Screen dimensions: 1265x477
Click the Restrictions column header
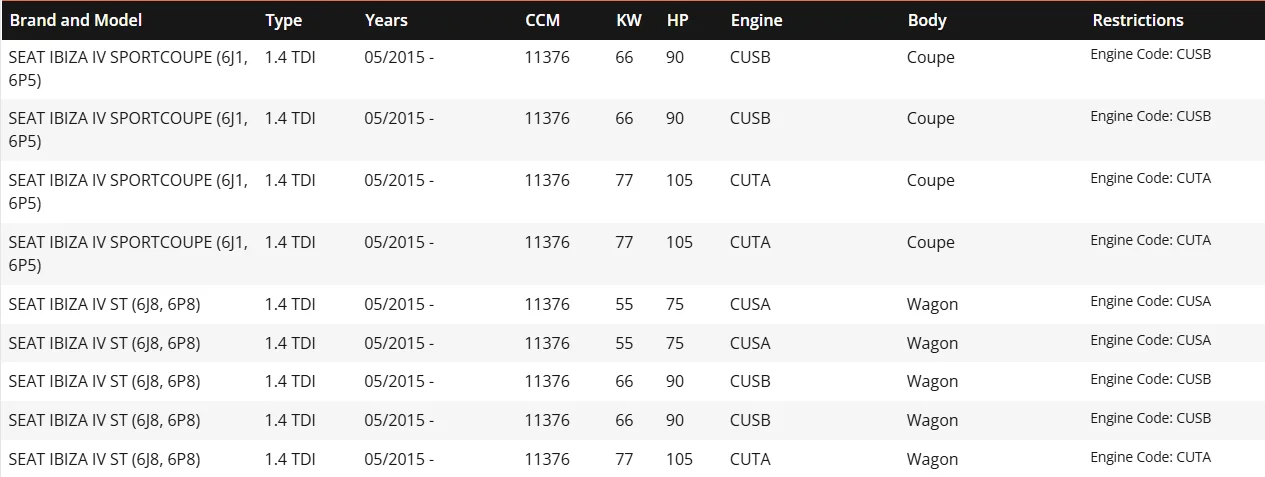(x=1138, y=20)
